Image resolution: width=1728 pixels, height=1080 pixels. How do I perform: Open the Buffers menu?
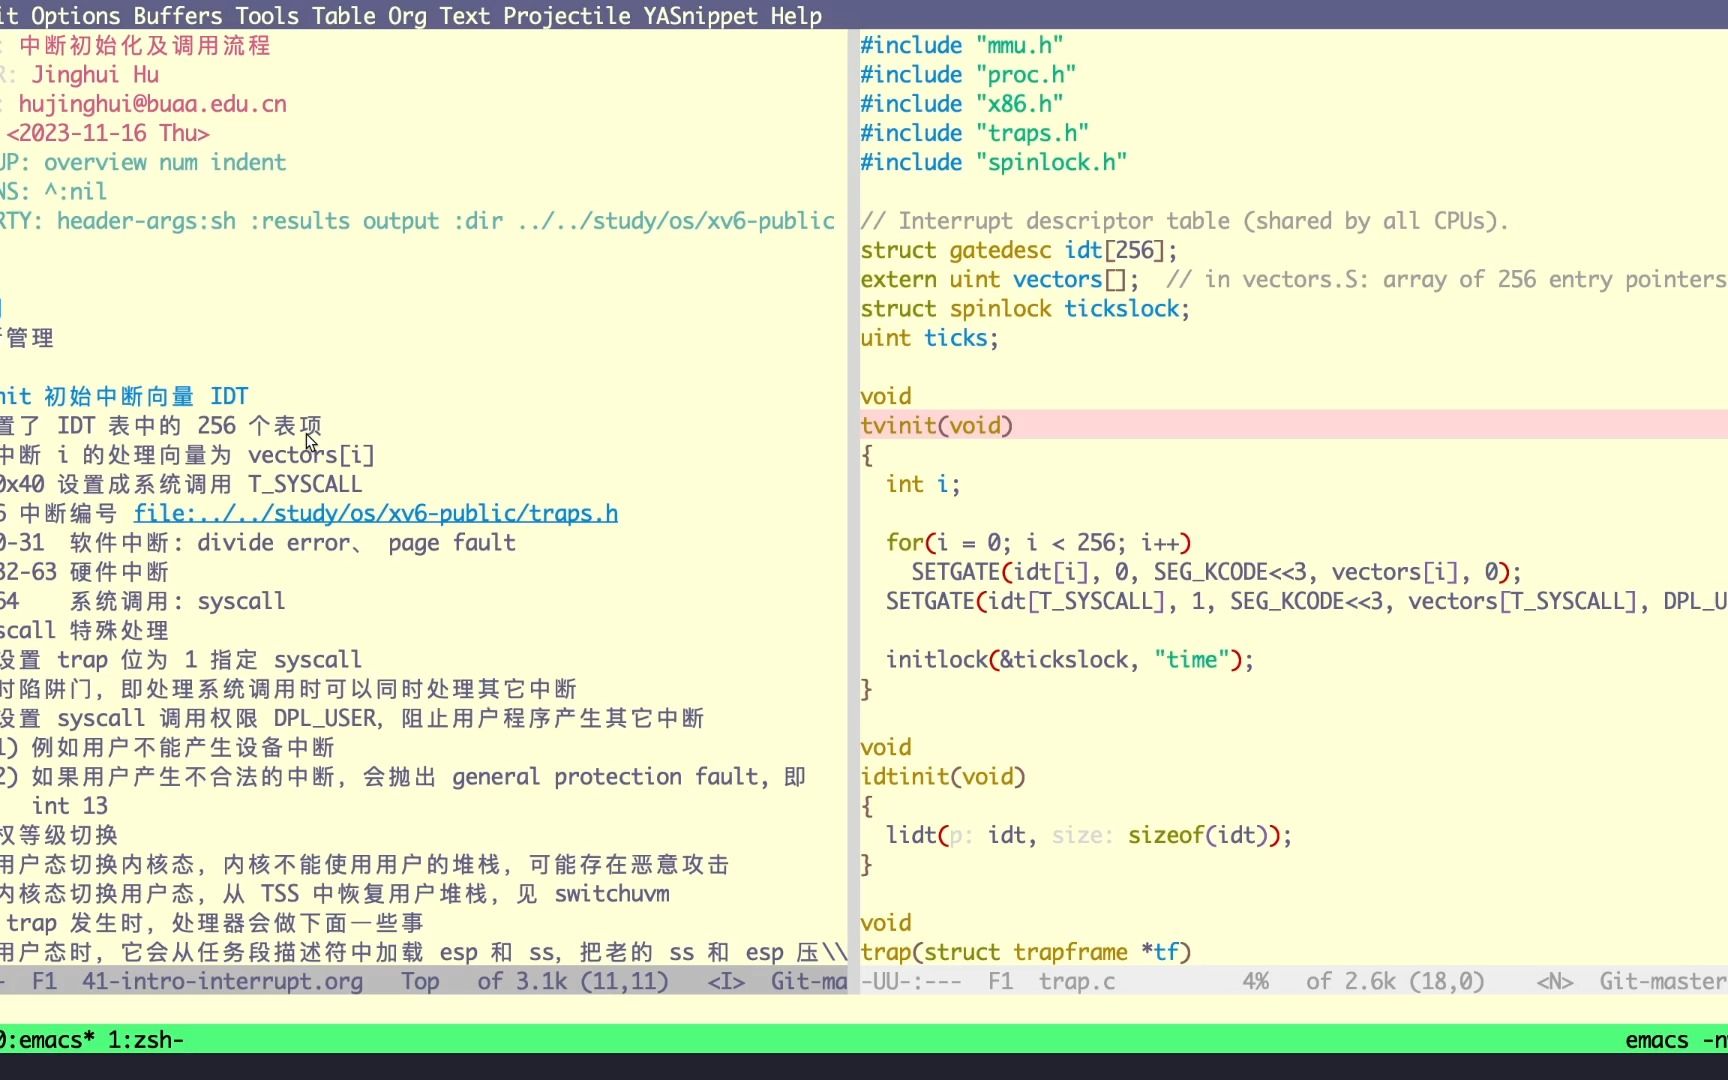click(x=178, y=16)
